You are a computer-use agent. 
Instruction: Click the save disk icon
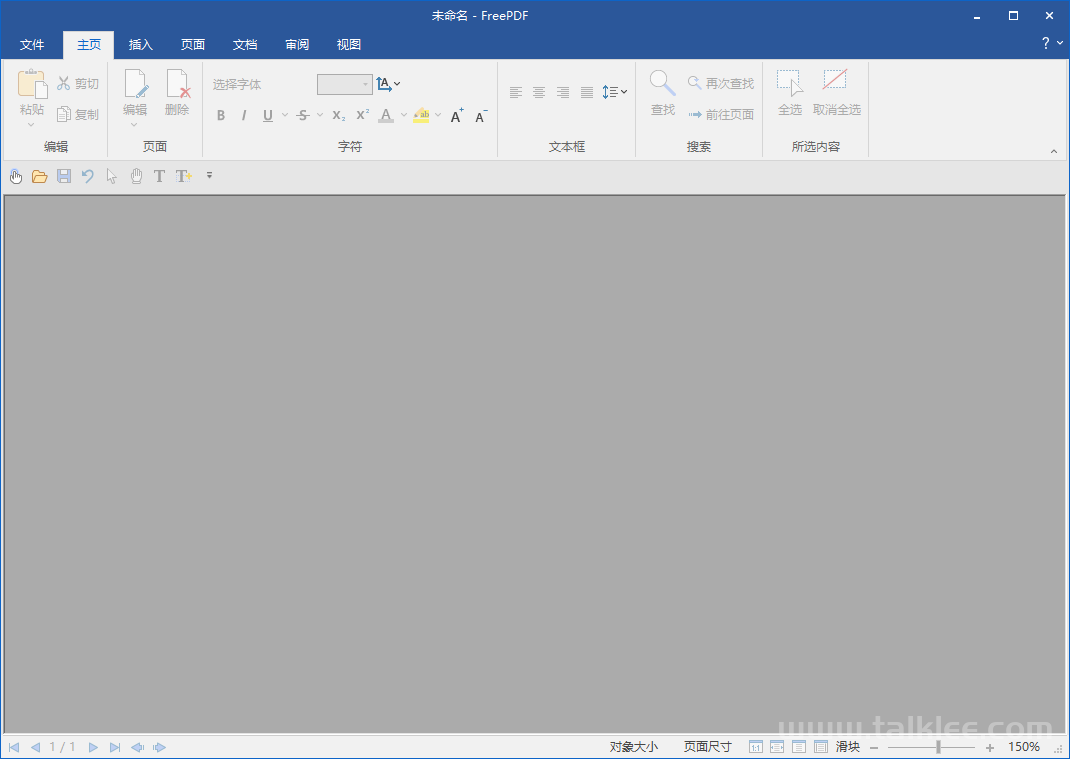pyautogui.click(x=64, y=177)
